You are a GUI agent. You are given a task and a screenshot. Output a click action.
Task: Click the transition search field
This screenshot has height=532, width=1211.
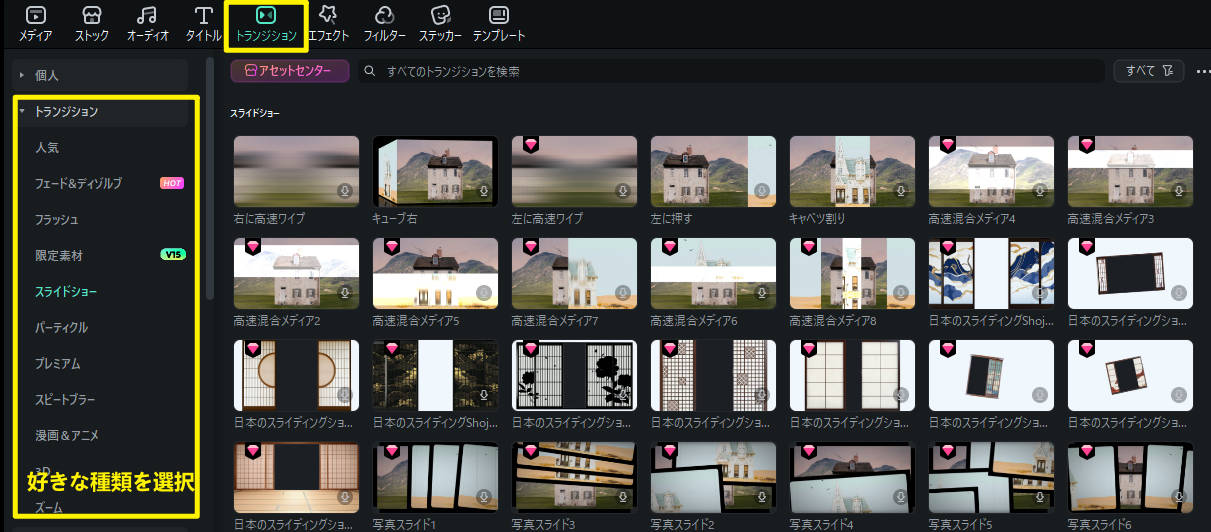click(x=730, y=71)
